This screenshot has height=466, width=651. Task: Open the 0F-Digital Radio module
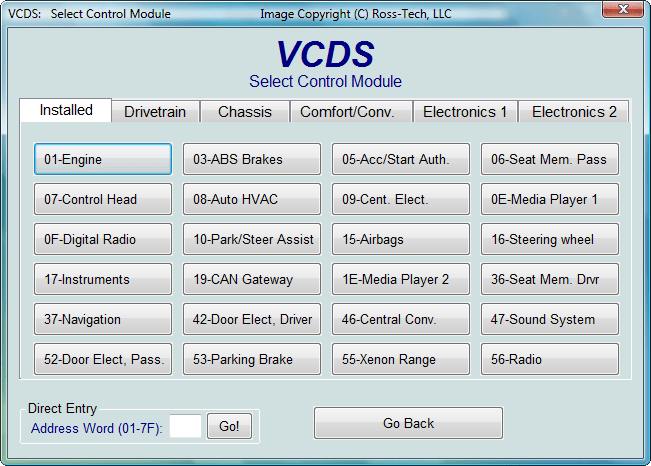[x=103, y=239]
